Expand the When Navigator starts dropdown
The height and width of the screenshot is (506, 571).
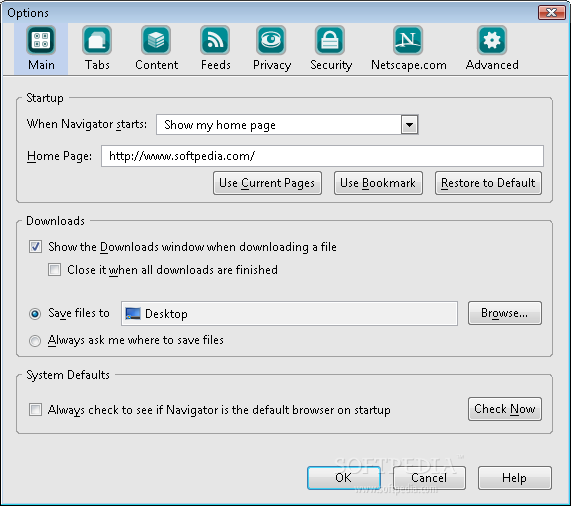tap(409, 125)
